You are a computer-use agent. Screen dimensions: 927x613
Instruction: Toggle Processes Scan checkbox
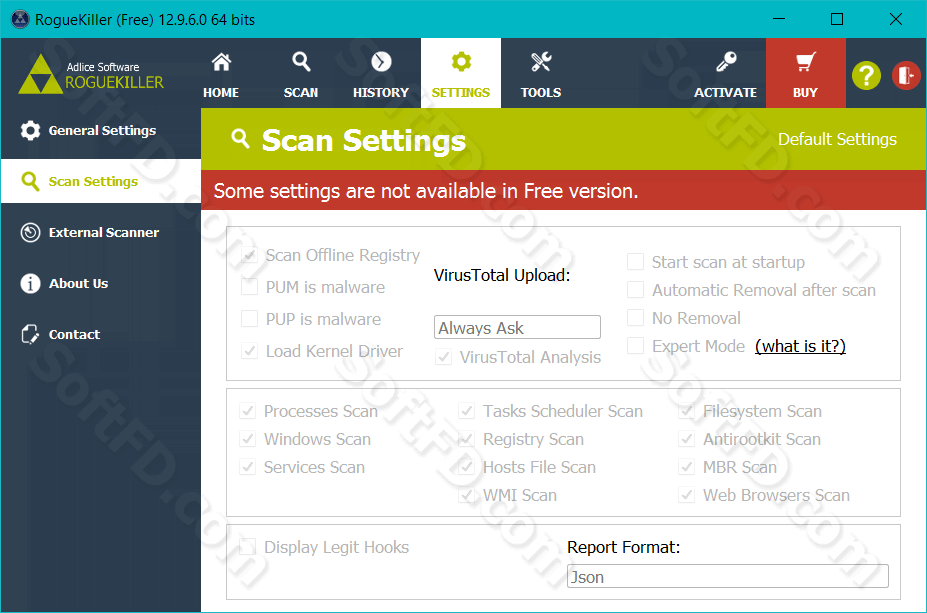click(248, 411)
